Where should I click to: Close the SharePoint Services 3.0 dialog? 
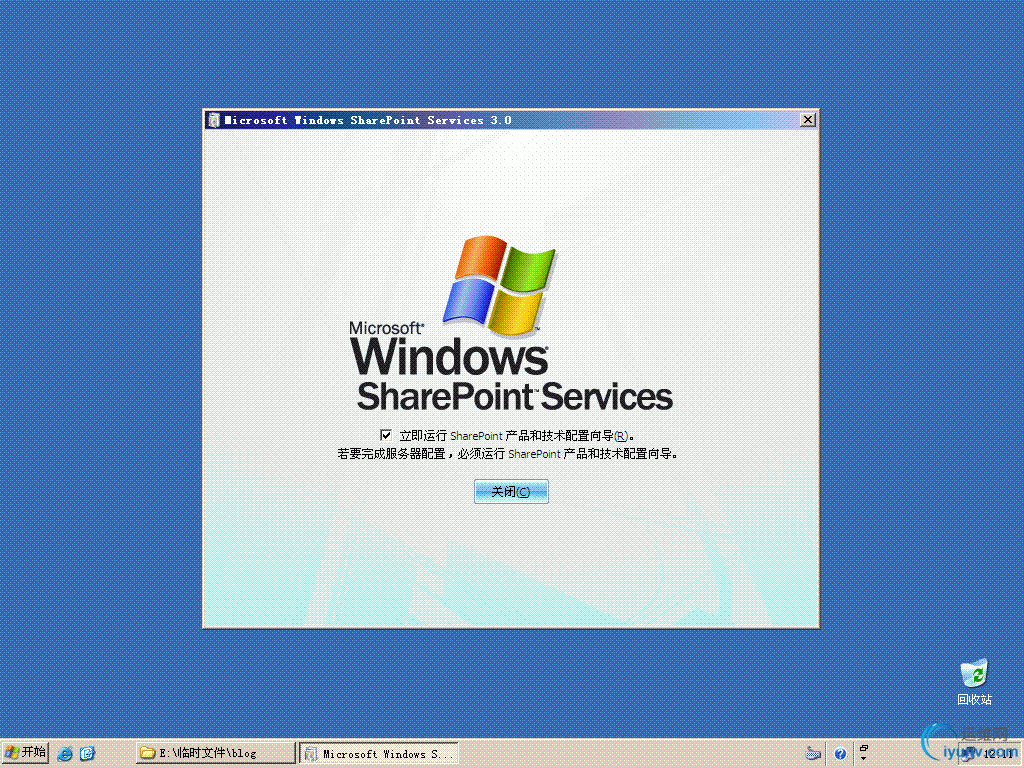pyautogui.click(x=807, y=120)
